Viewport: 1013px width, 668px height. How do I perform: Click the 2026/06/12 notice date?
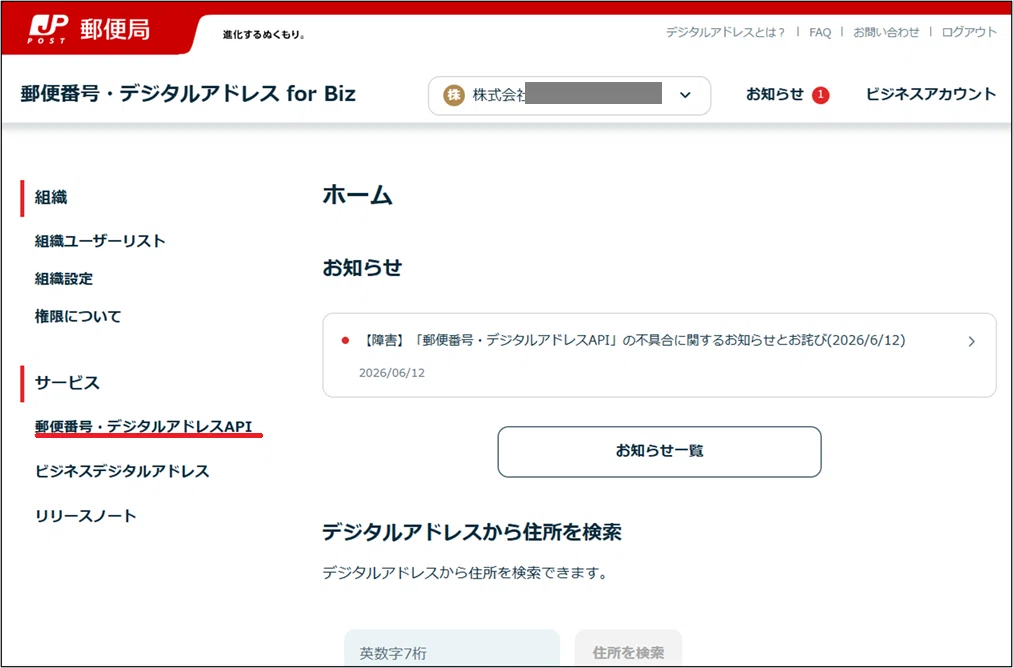coord(392,373)
